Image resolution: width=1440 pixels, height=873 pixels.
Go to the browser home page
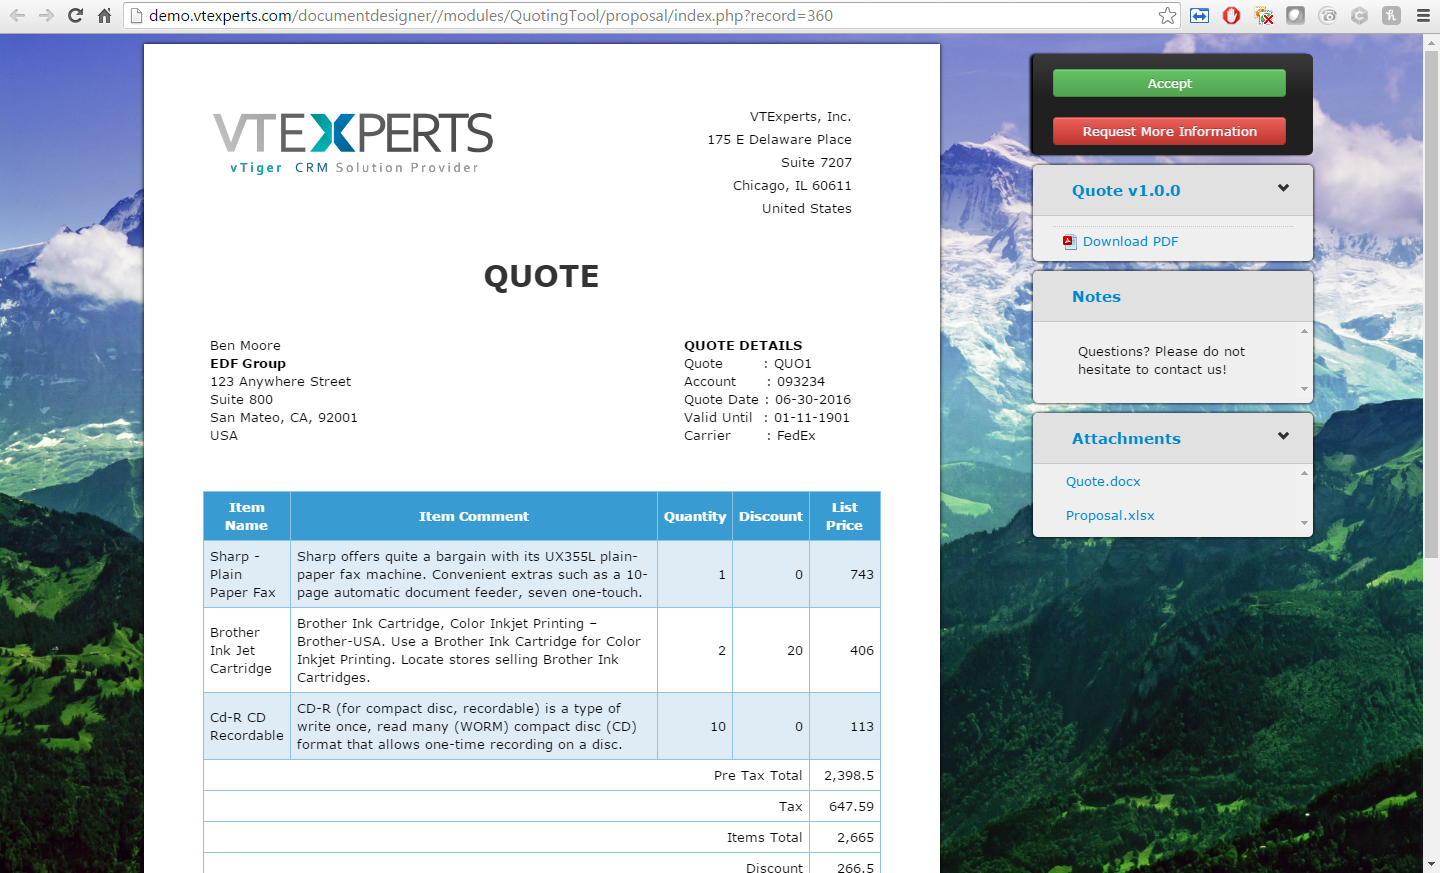pyautogui.click(x=104, y=15)
